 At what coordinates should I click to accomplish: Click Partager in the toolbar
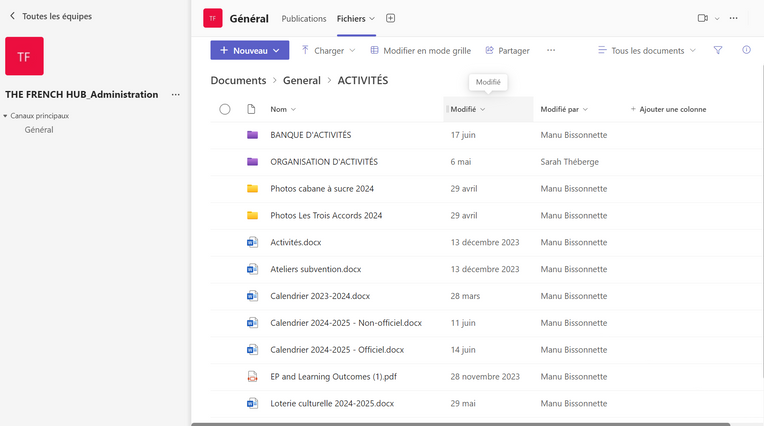tap(507, 50)
